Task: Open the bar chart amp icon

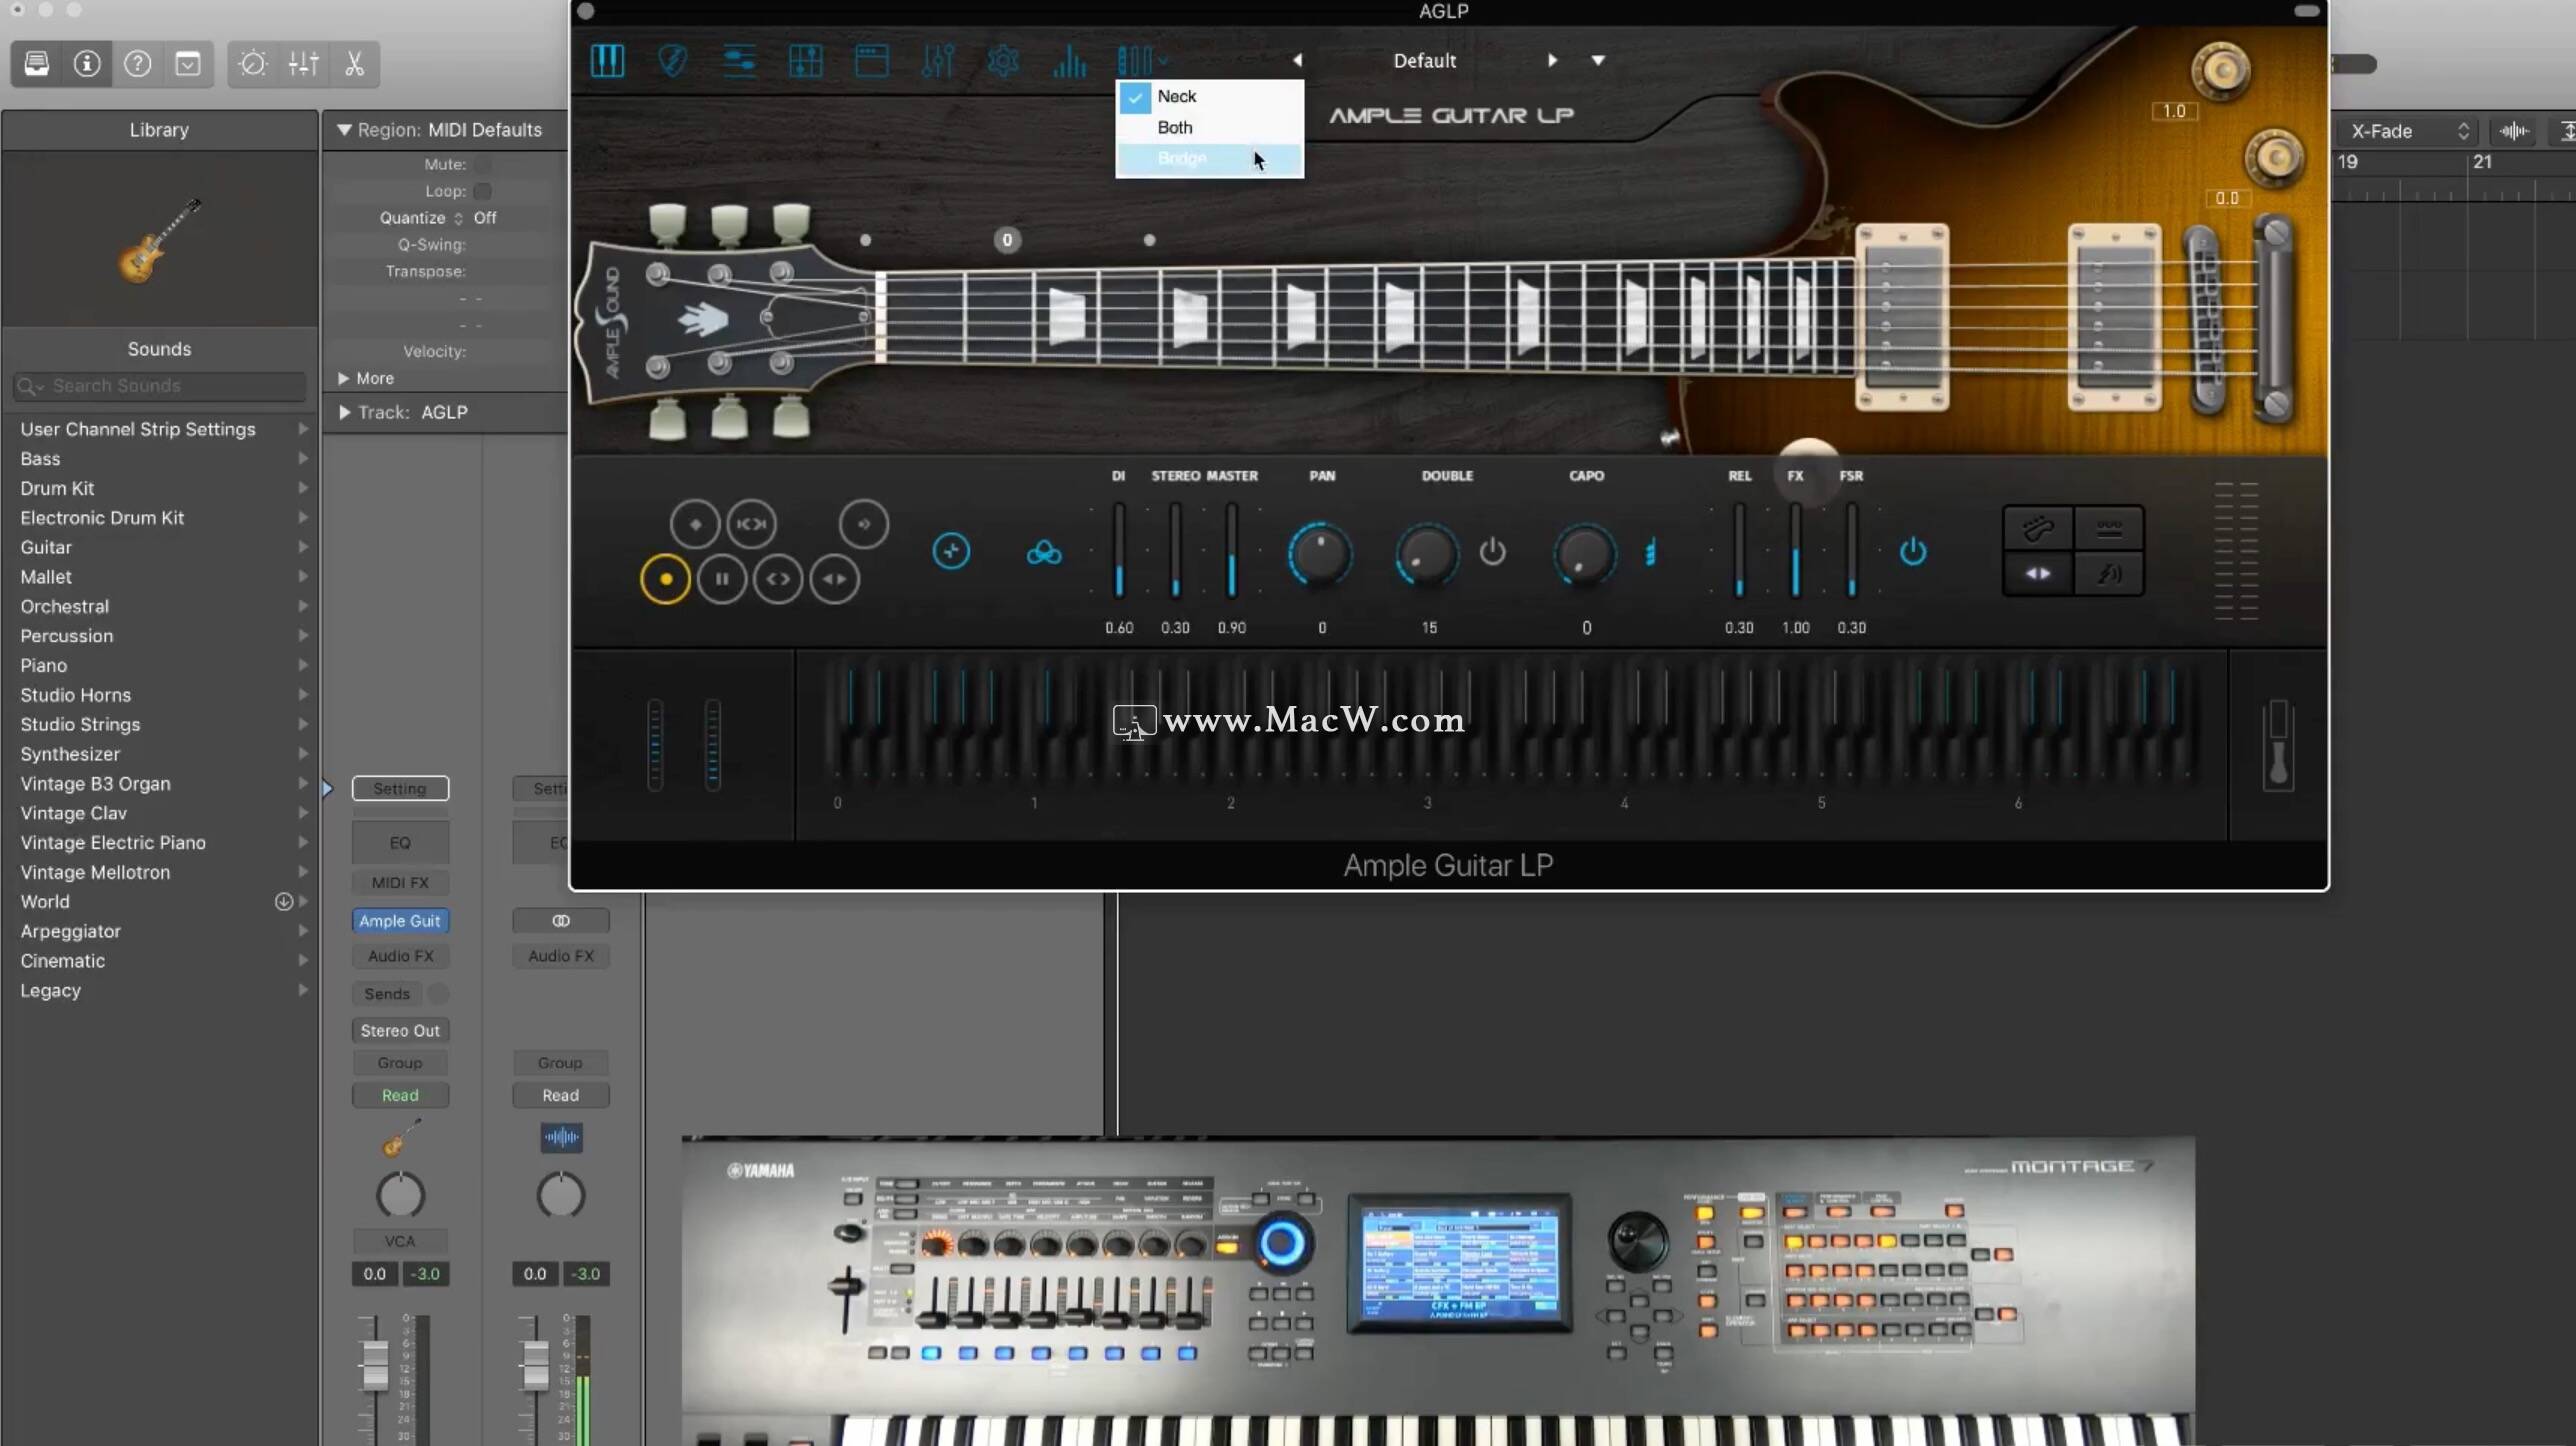Action: click(1069, 61)
